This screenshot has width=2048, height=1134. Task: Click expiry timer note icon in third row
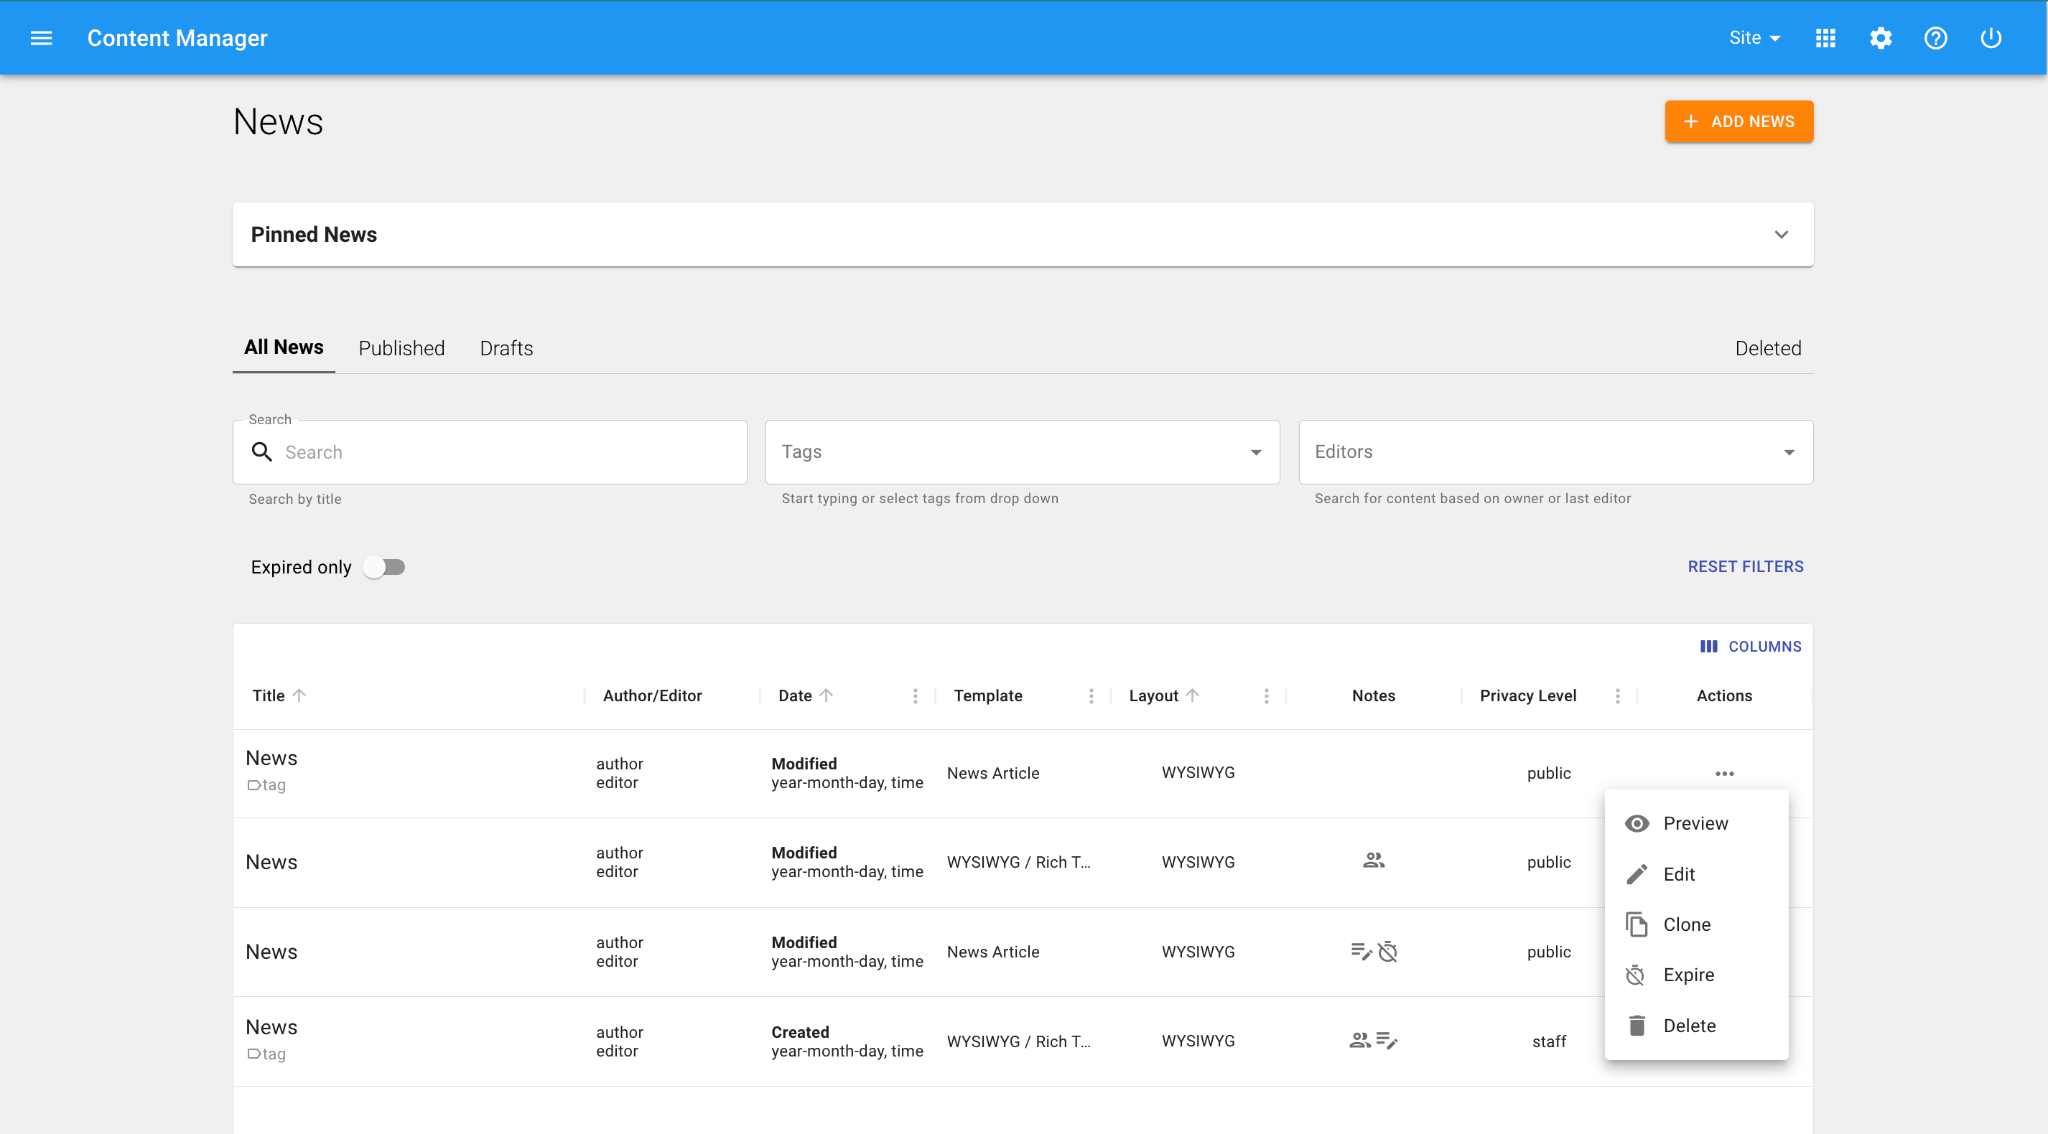(x=1387, y=952)
